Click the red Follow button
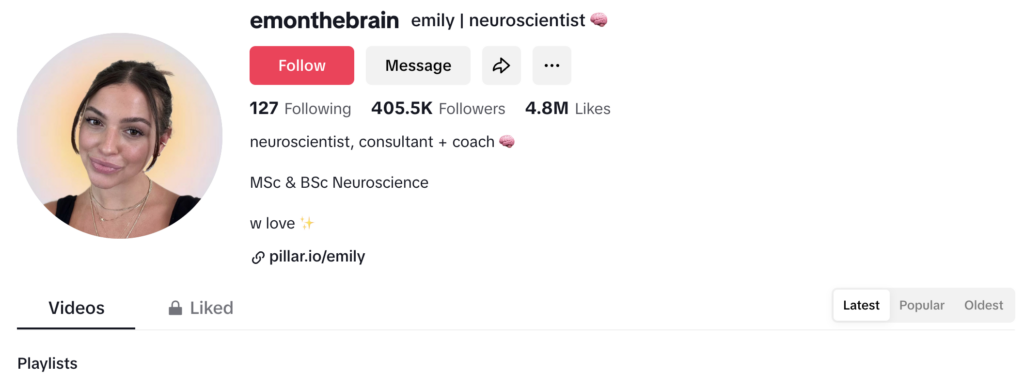The width and height of the screenshot is (1024, 376). [302, 65]
